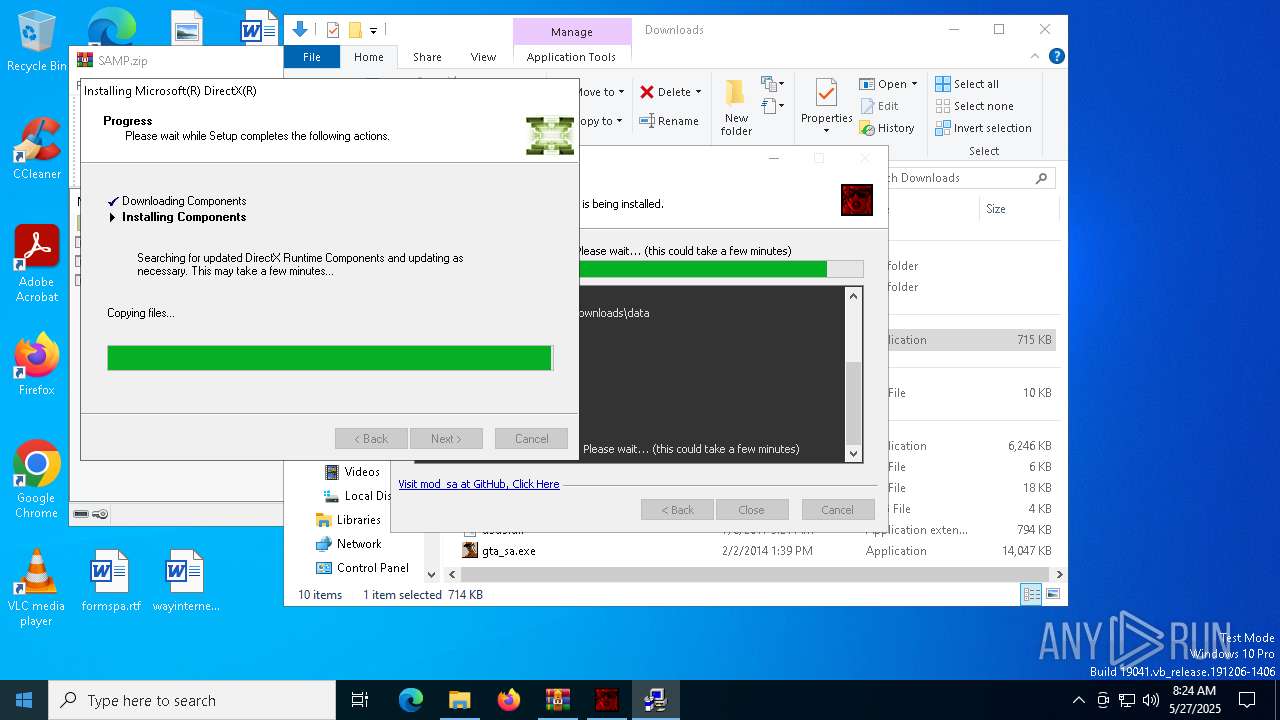
Task: Select gta_sa.exe file row
Action: coord(757,551)
